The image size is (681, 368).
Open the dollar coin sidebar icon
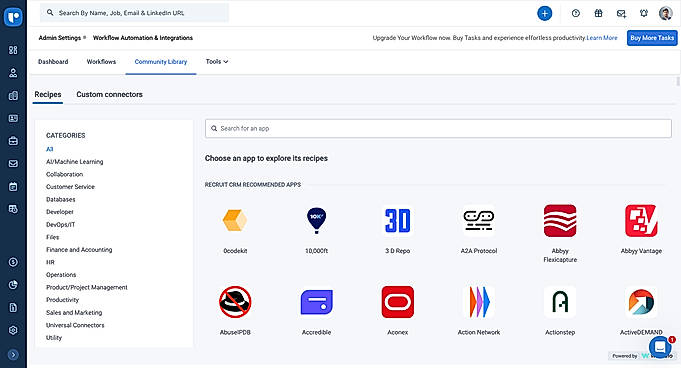[13, 262]
